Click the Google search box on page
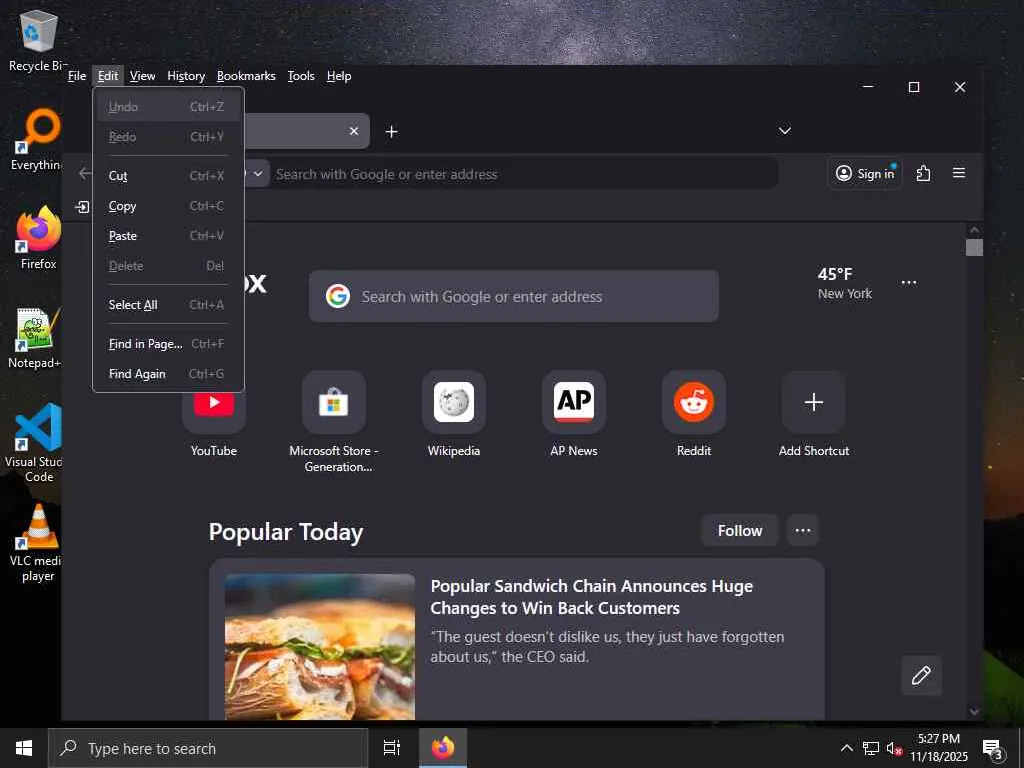Viewport: 1024px width, 768px height. pyautogui.click(x=514, y=296)
